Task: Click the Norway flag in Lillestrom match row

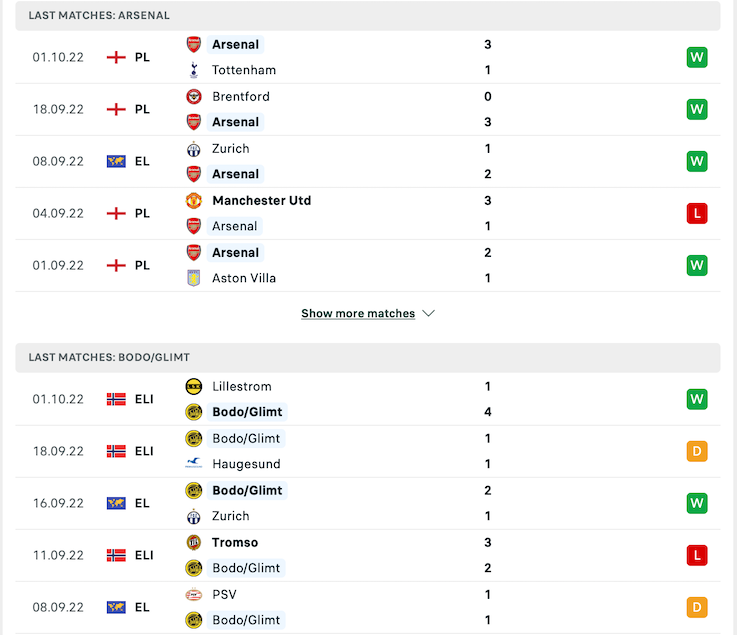Action: (116, 399)
